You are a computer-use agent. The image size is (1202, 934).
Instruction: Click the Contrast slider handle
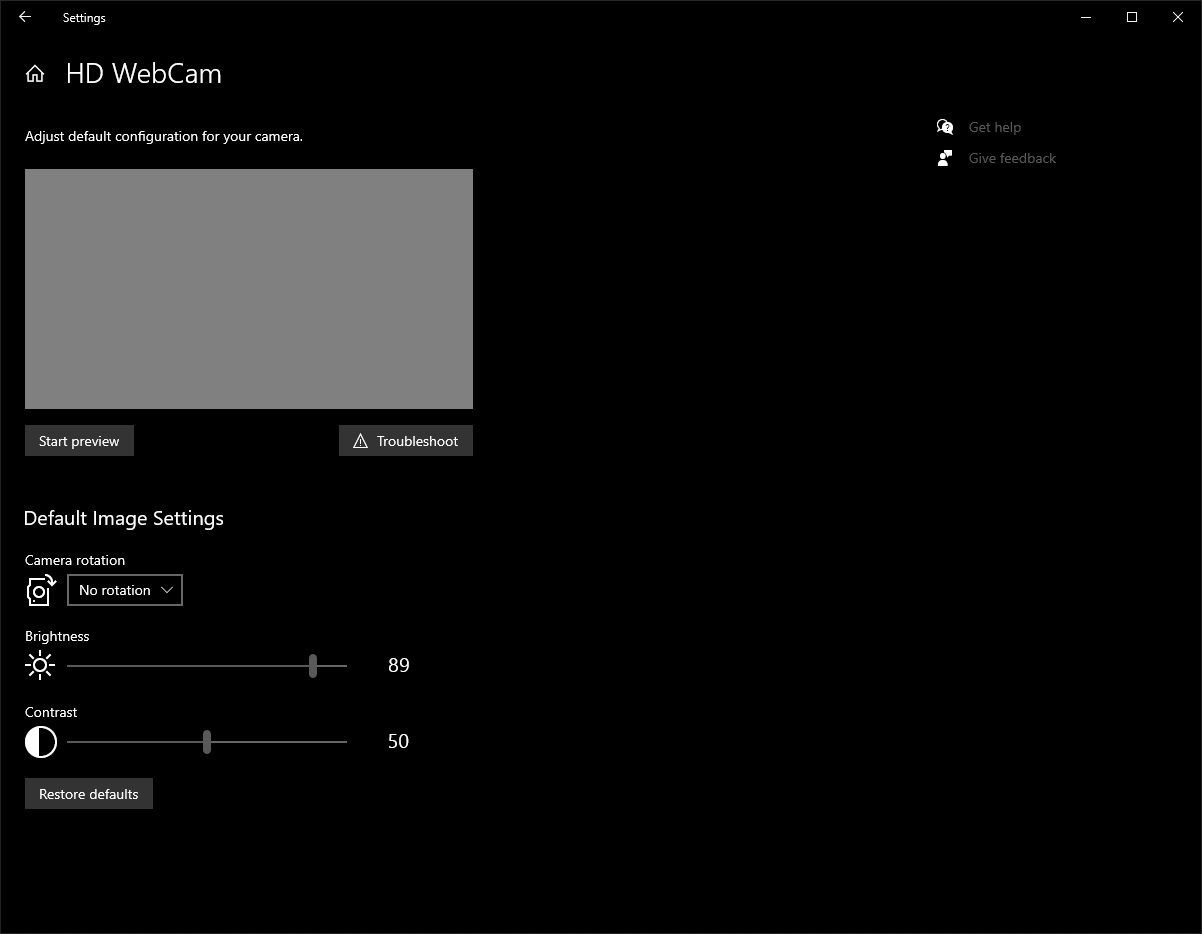click(207, 741)
